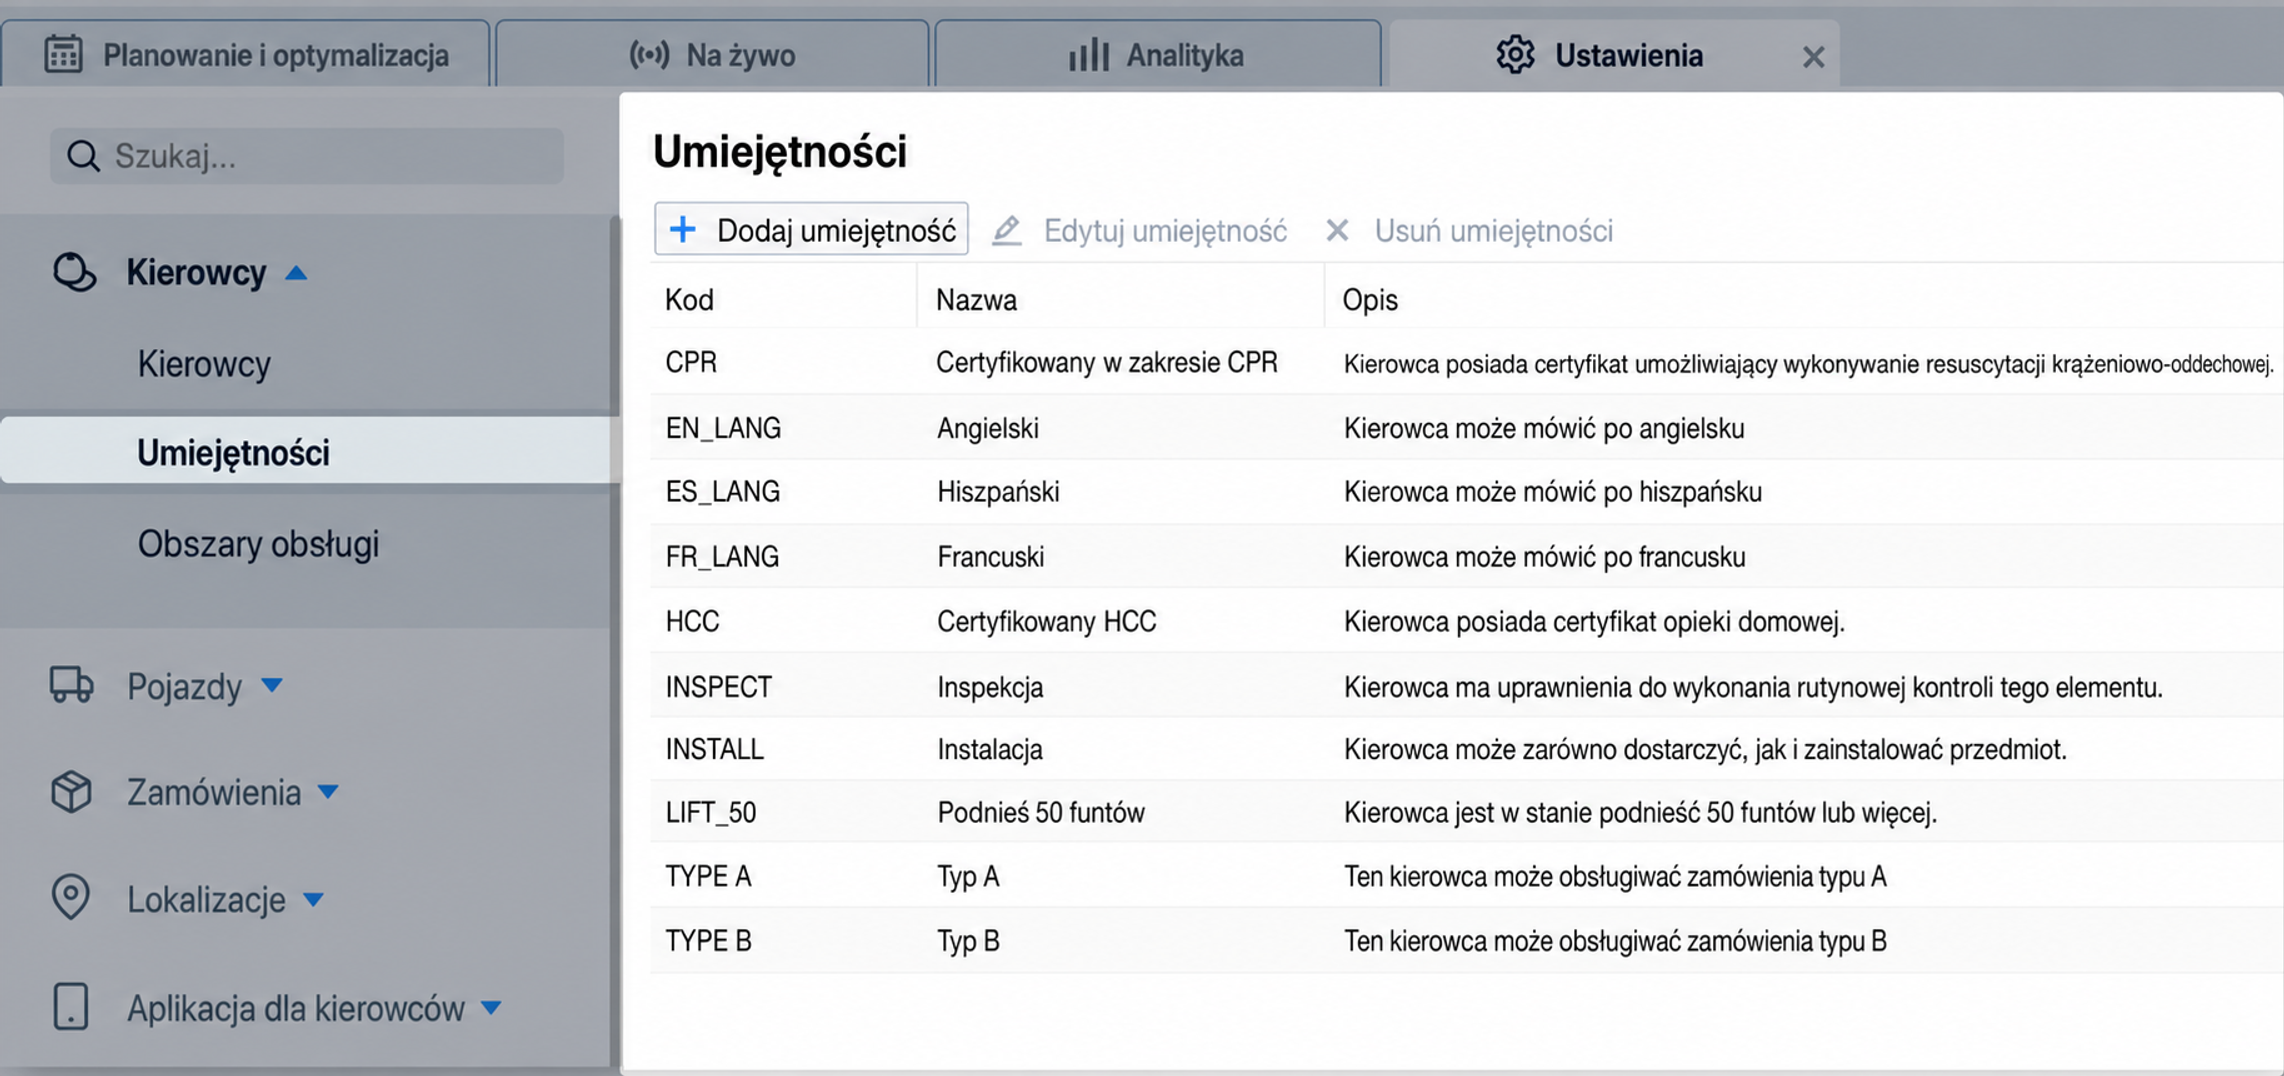This screenshot has height=1076, width=2284.
Task: Click the pencil icon for Edytuj umiejętność
Action: point(1007,230)
